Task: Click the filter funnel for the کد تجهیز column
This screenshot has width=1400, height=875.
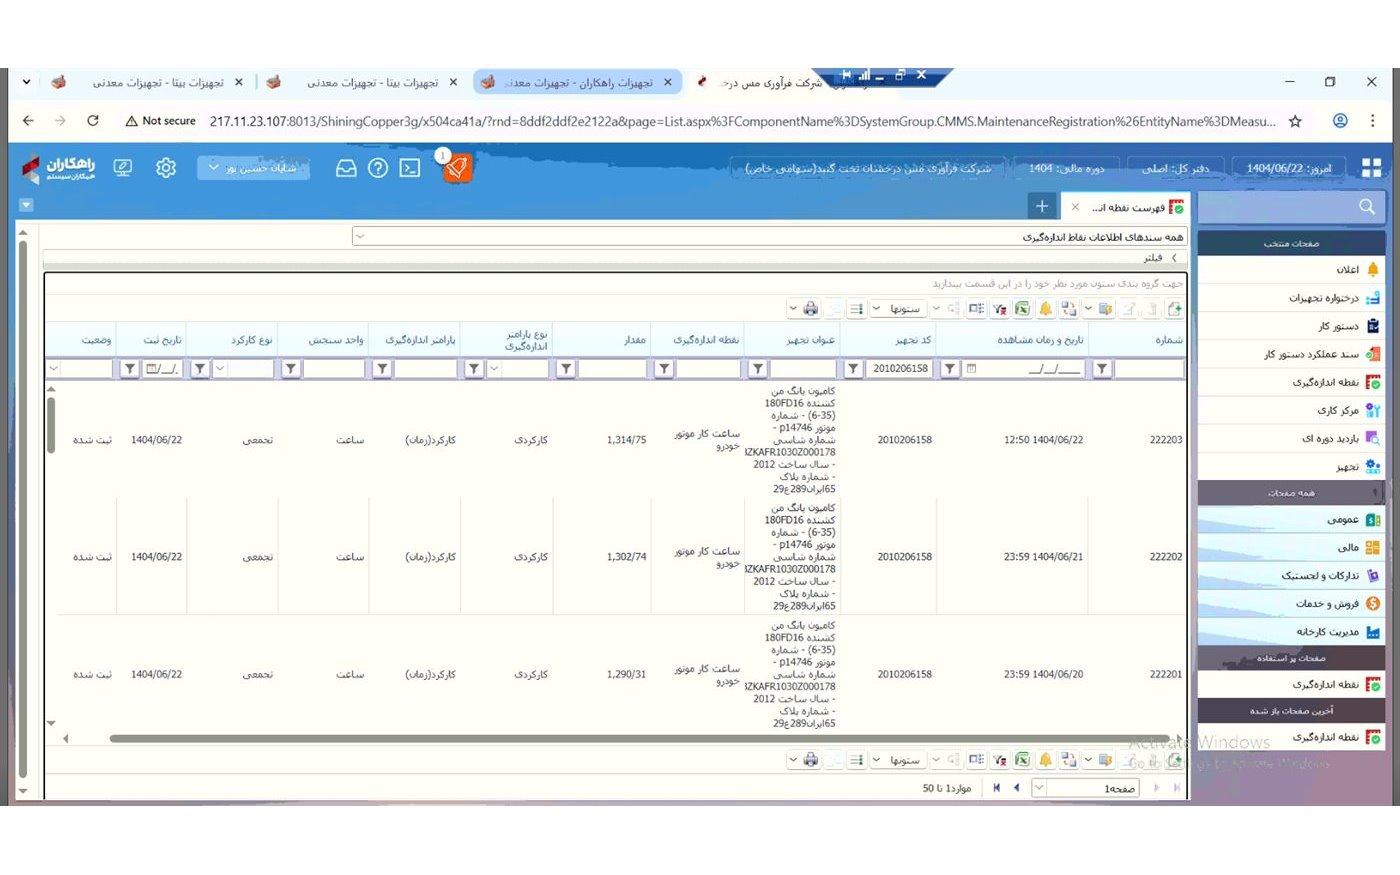Action: pyautogui.click(x=853, y=369)
